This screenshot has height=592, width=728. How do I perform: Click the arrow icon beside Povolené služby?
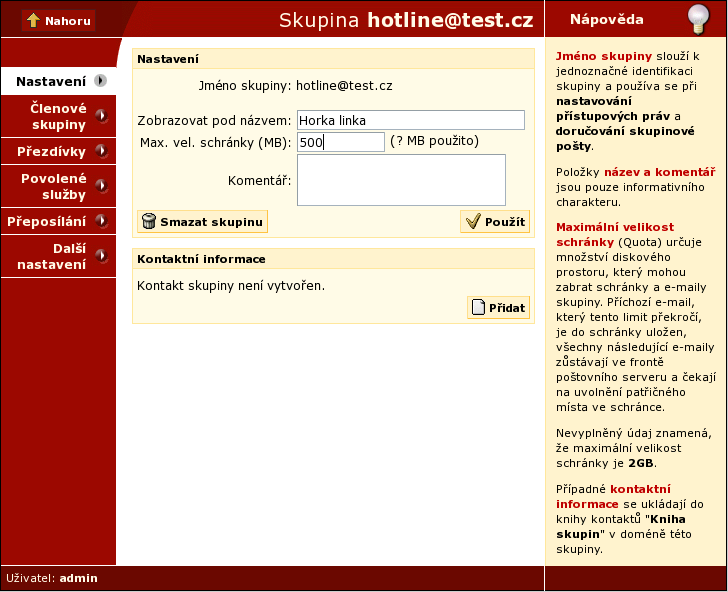click(x=102, y=186)
